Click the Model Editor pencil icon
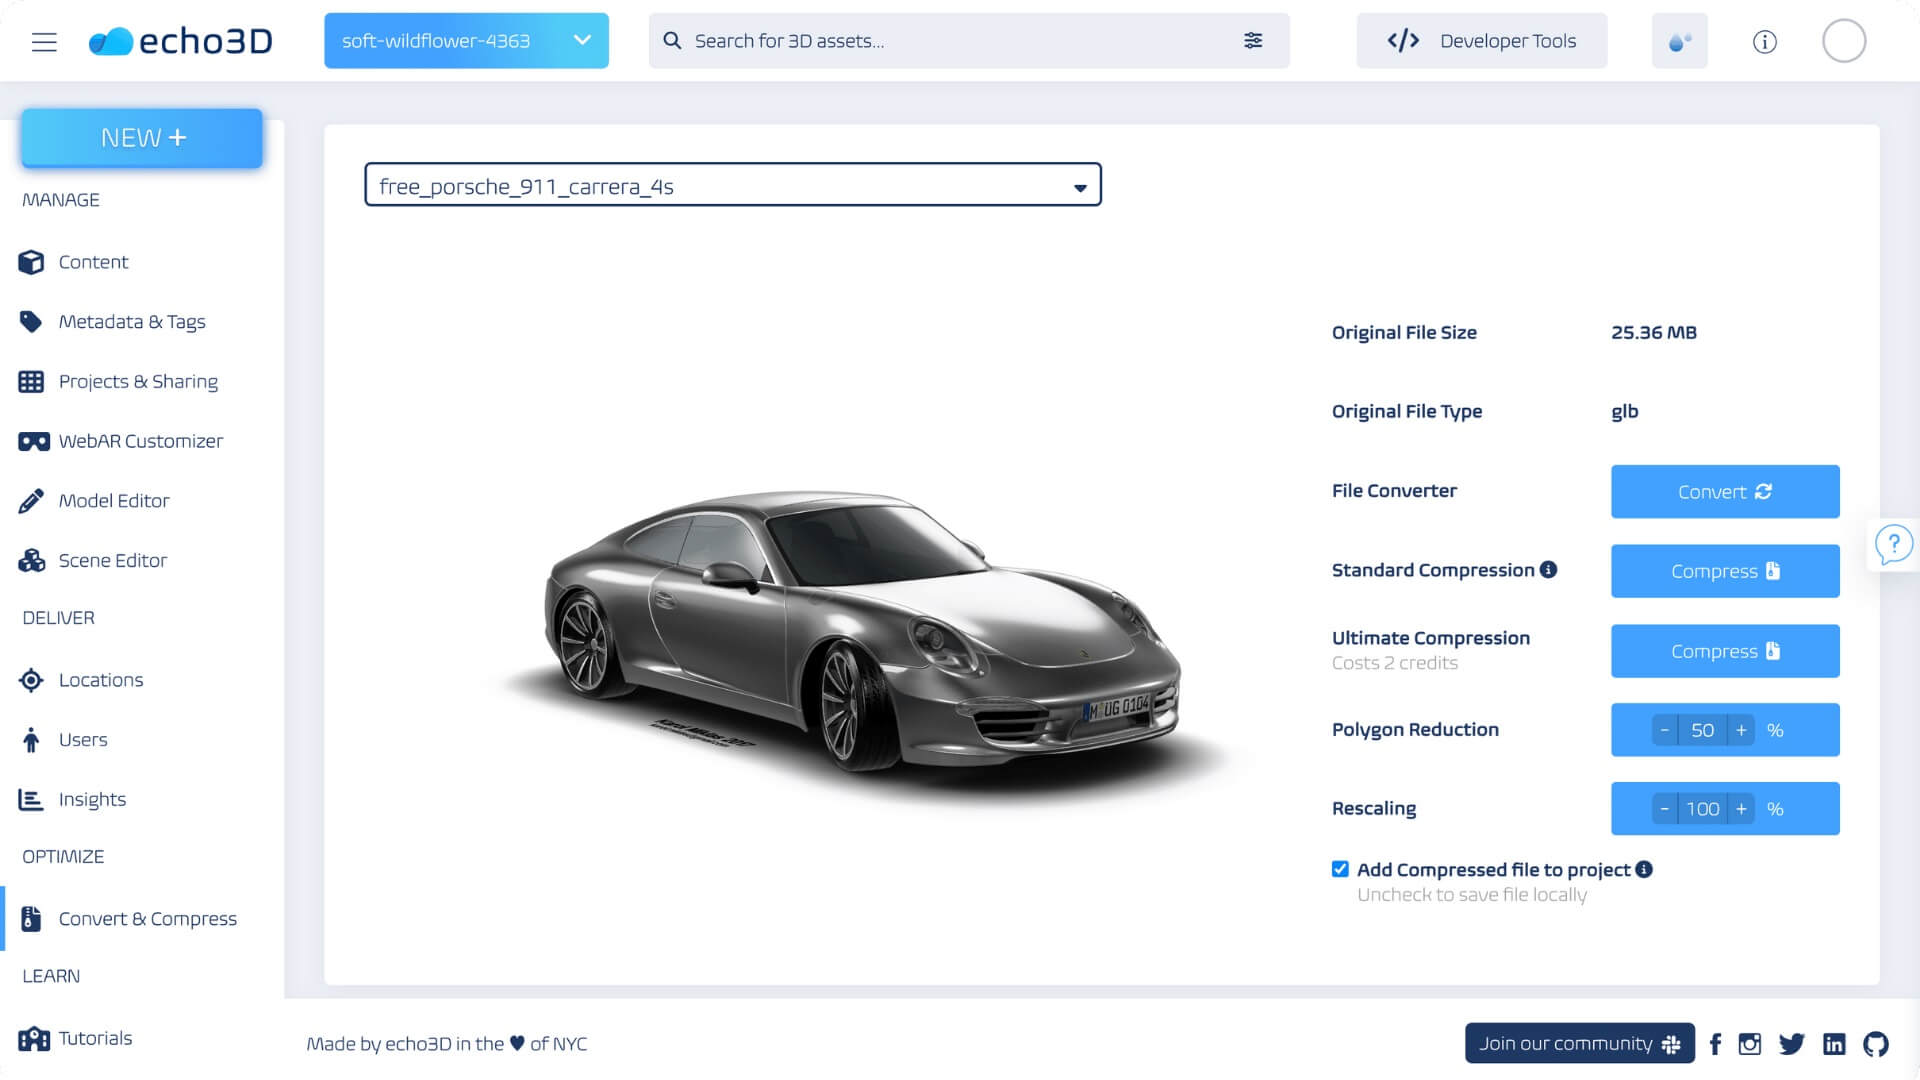Viewport: 1920px width, 1080px height. coord(31,501)
